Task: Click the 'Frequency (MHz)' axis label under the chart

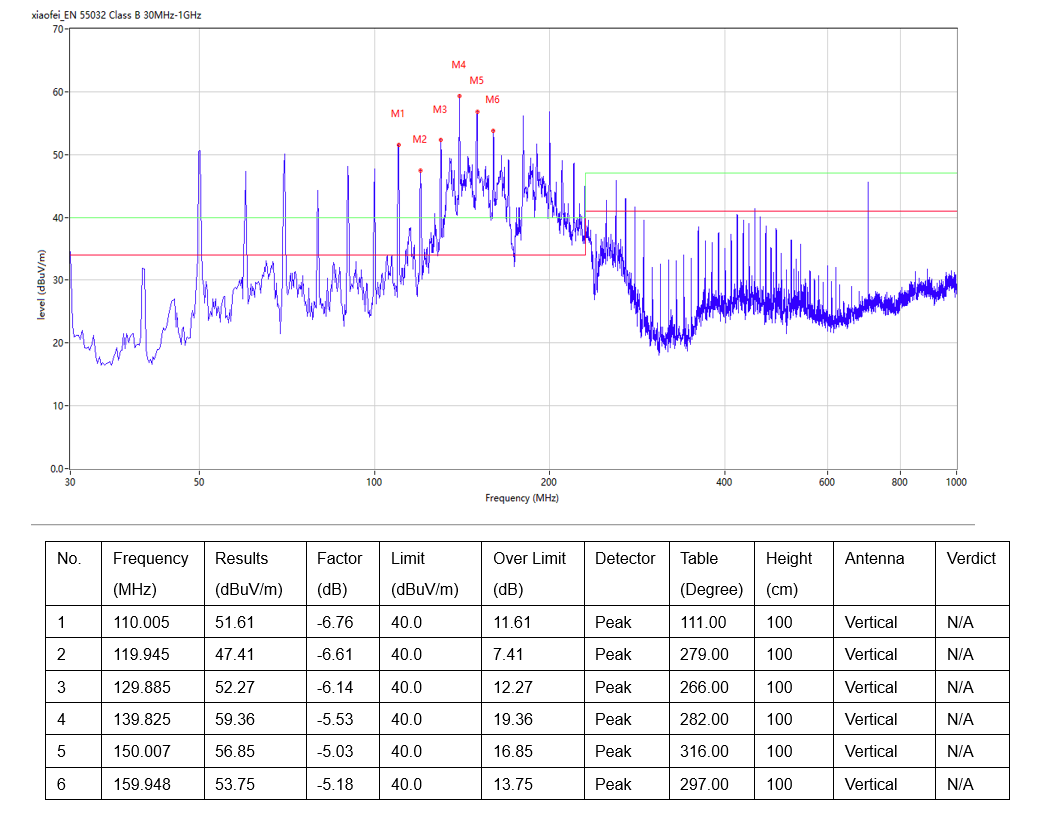Action: point(521,498)
